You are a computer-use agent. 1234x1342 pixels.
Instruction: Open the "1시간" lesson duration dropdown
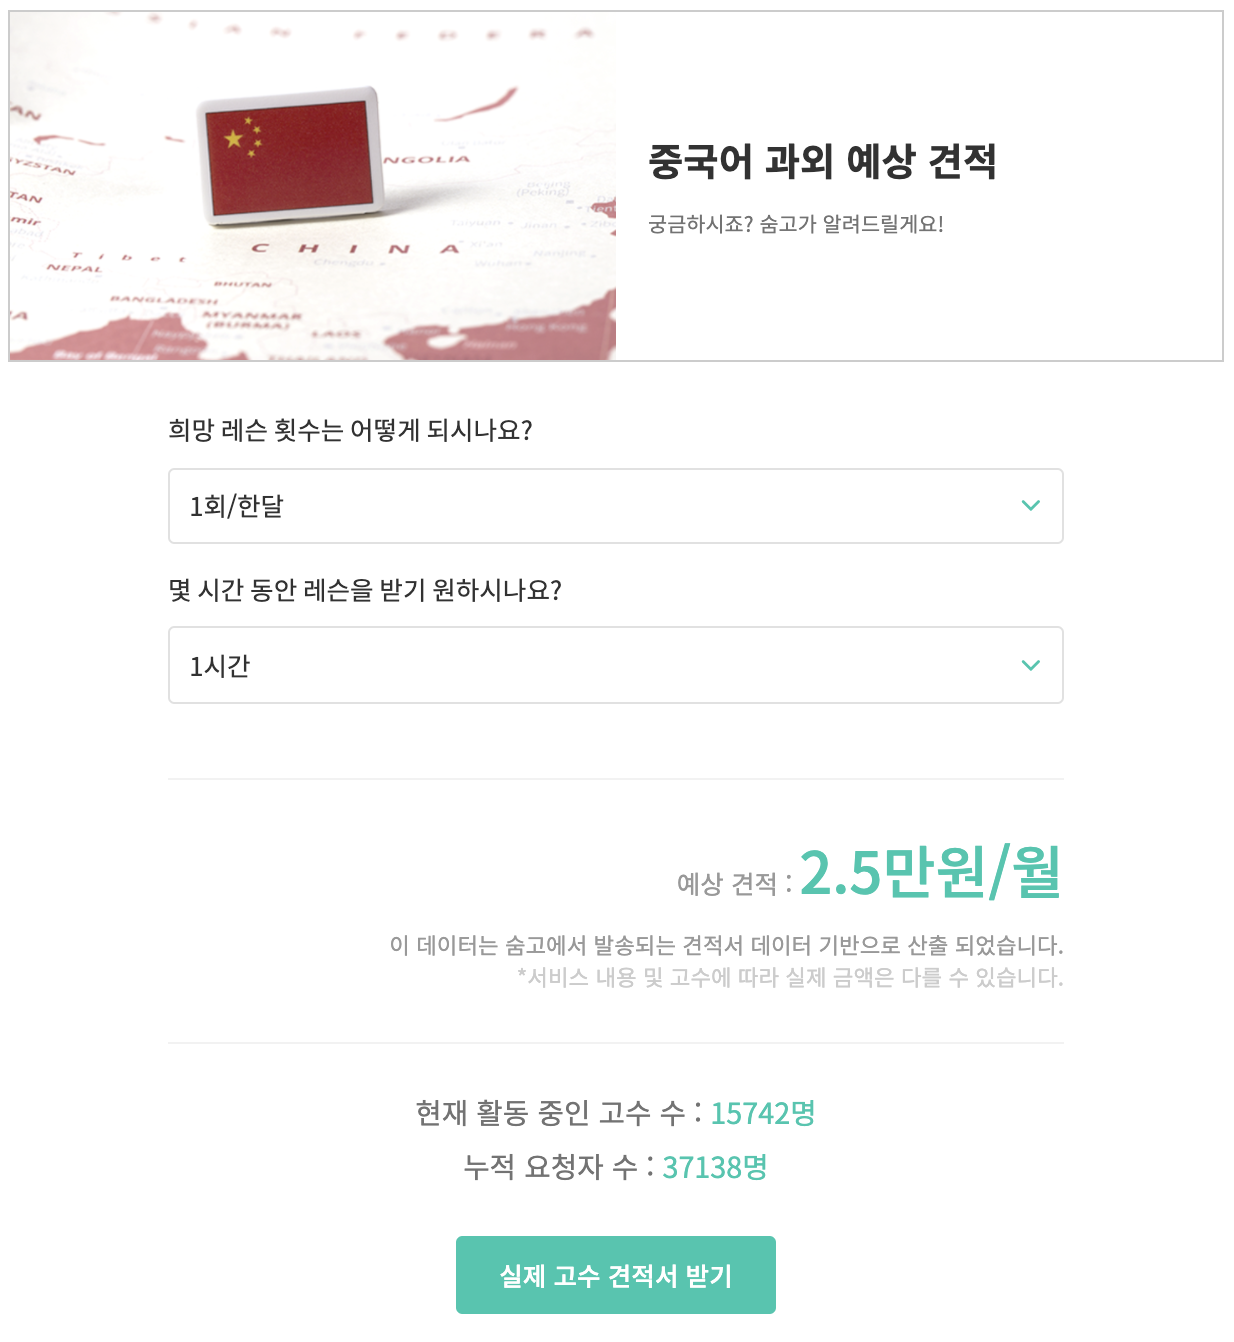click(615, 665)
